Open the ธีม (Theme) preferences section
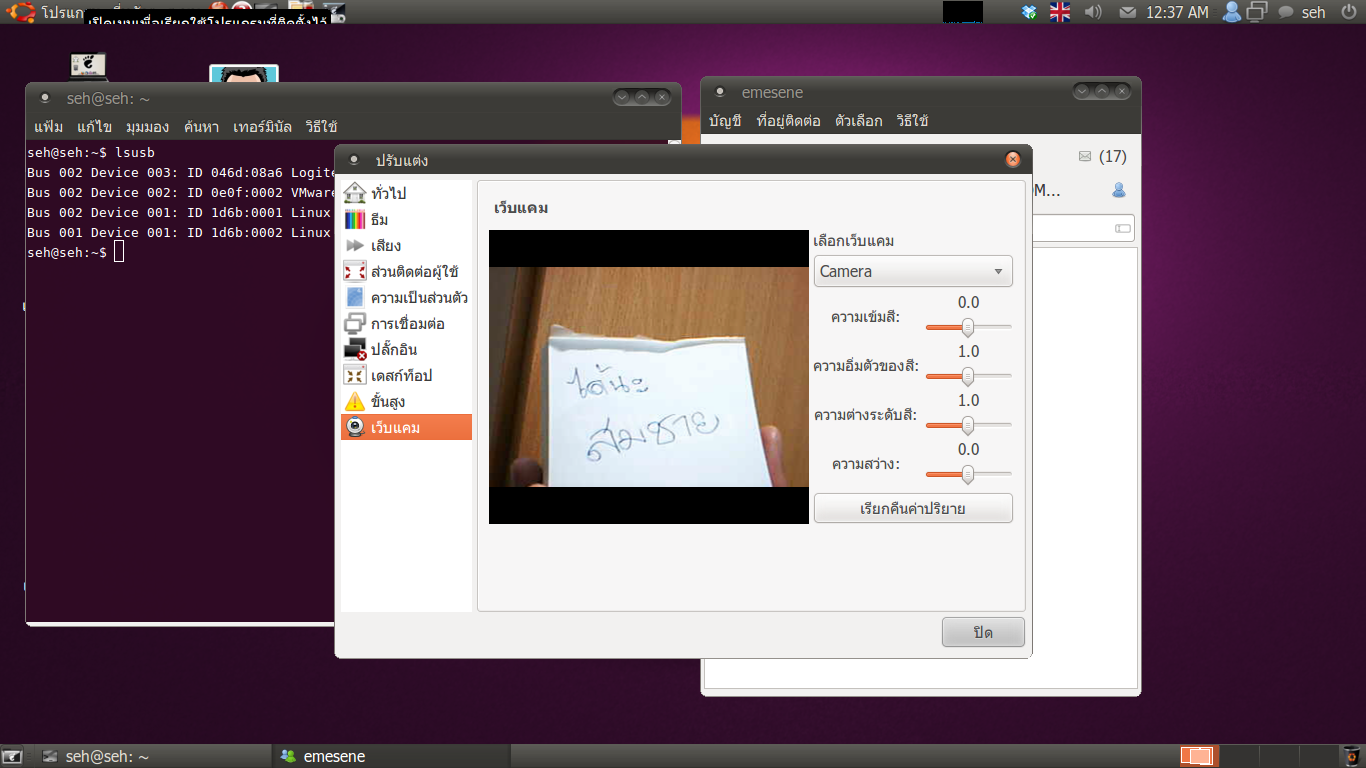The width and height of the screenshot is (1366, 768). point(406,219)
